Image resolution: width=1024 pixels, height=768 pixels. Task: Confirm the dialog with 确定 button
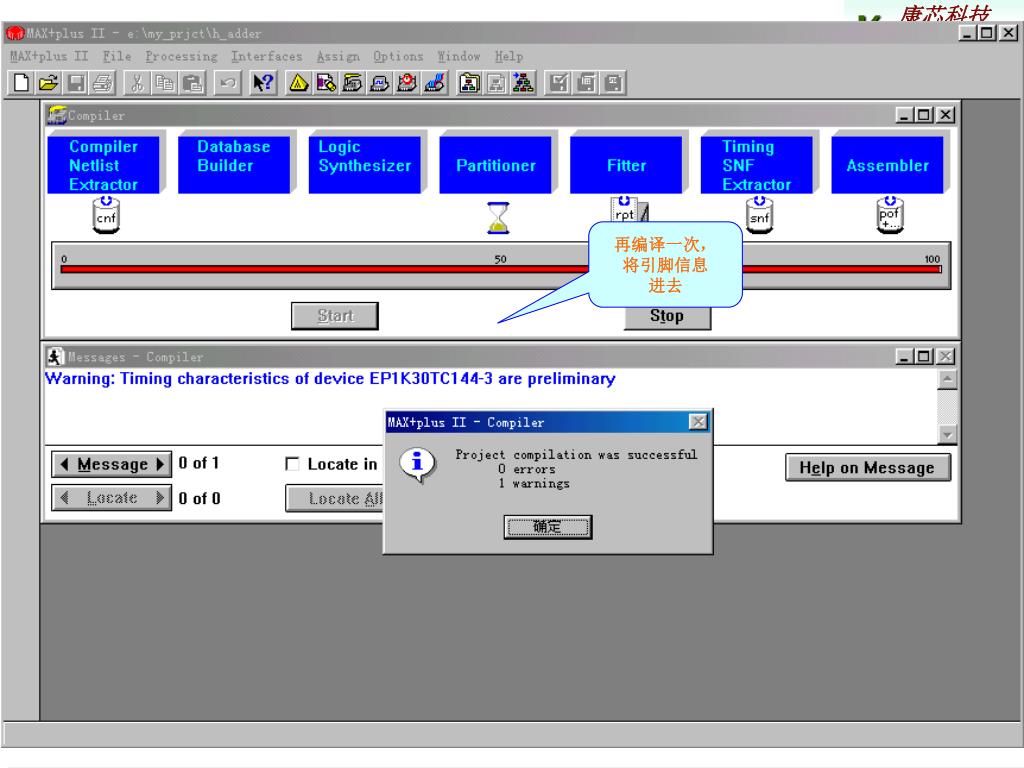547,526
